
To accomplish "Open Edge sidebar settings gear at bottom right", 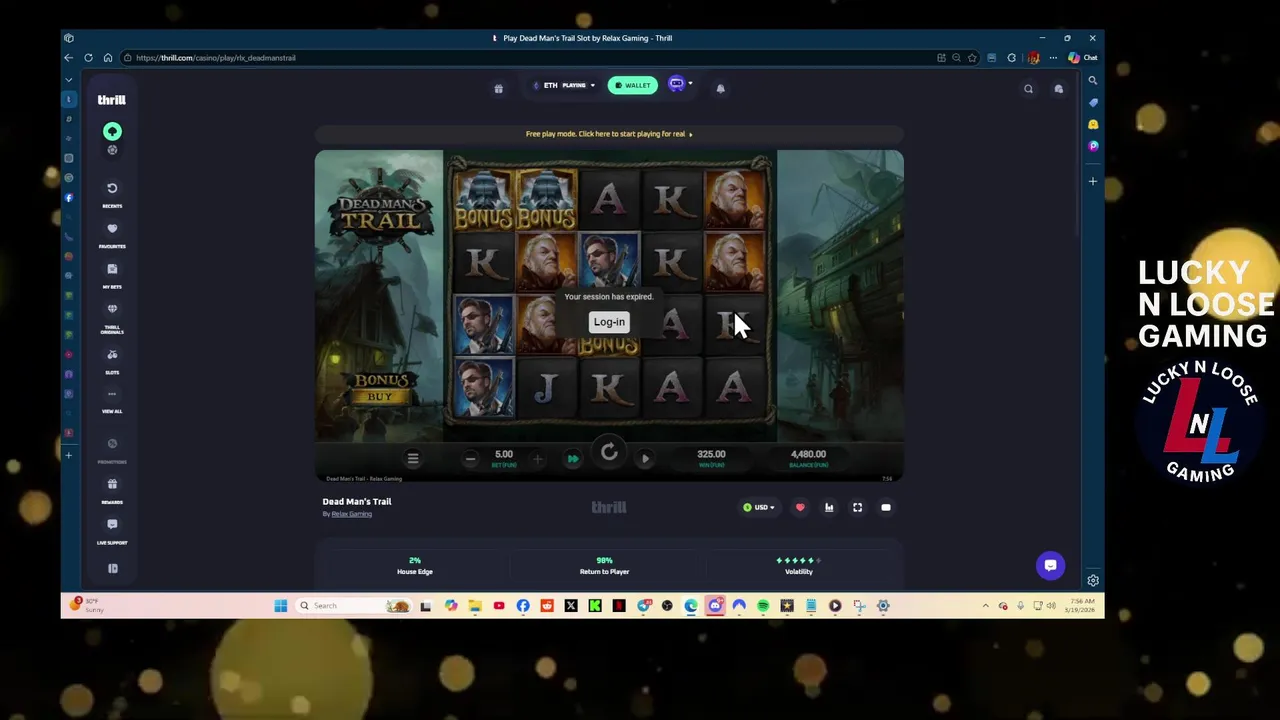I will [x=1093, y=581].
